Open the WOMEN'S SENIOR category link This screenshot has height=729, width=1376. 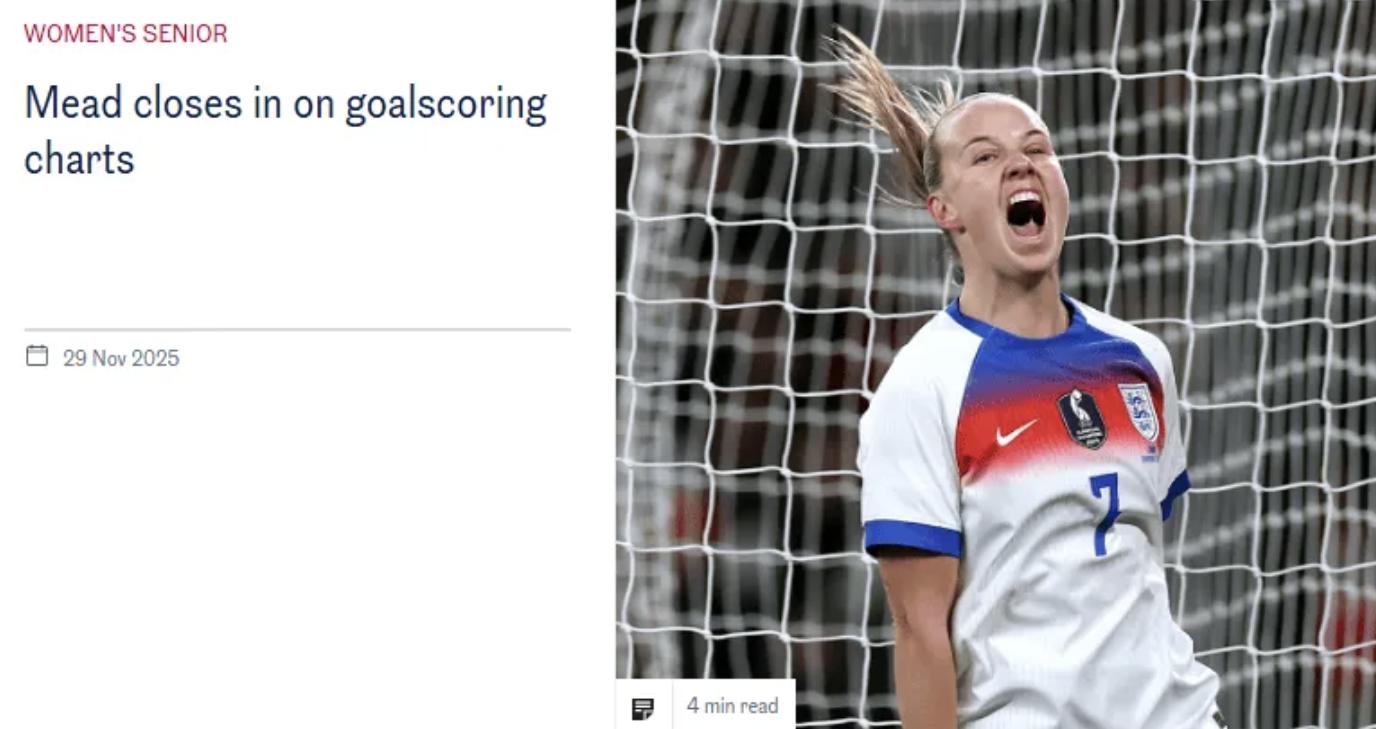click(126, 33)
